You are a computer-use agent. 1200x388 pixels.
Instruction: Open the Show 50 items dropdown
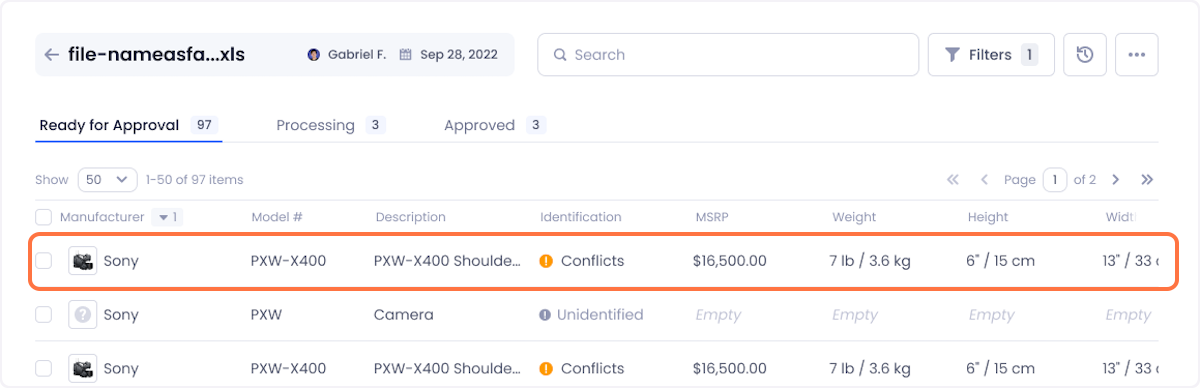(108, 180)
